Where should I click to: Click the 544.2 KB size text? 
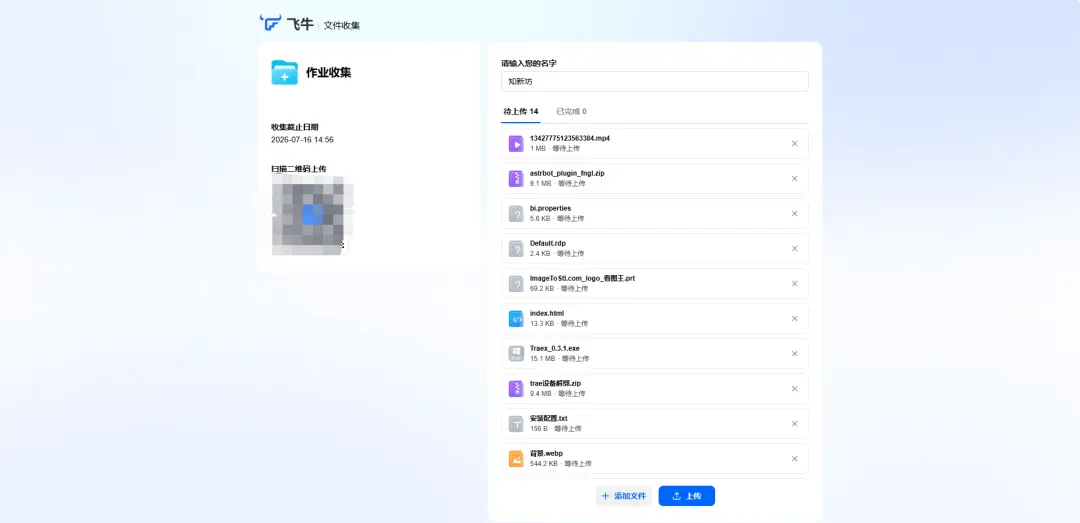point(543,464)
